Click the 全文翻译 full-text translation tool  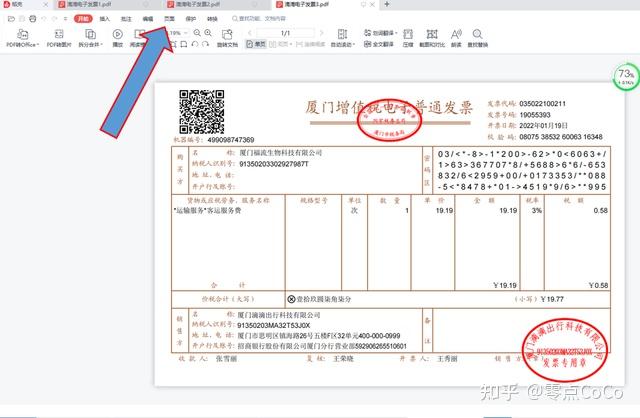pyautogui.click(x=379, y=44)
